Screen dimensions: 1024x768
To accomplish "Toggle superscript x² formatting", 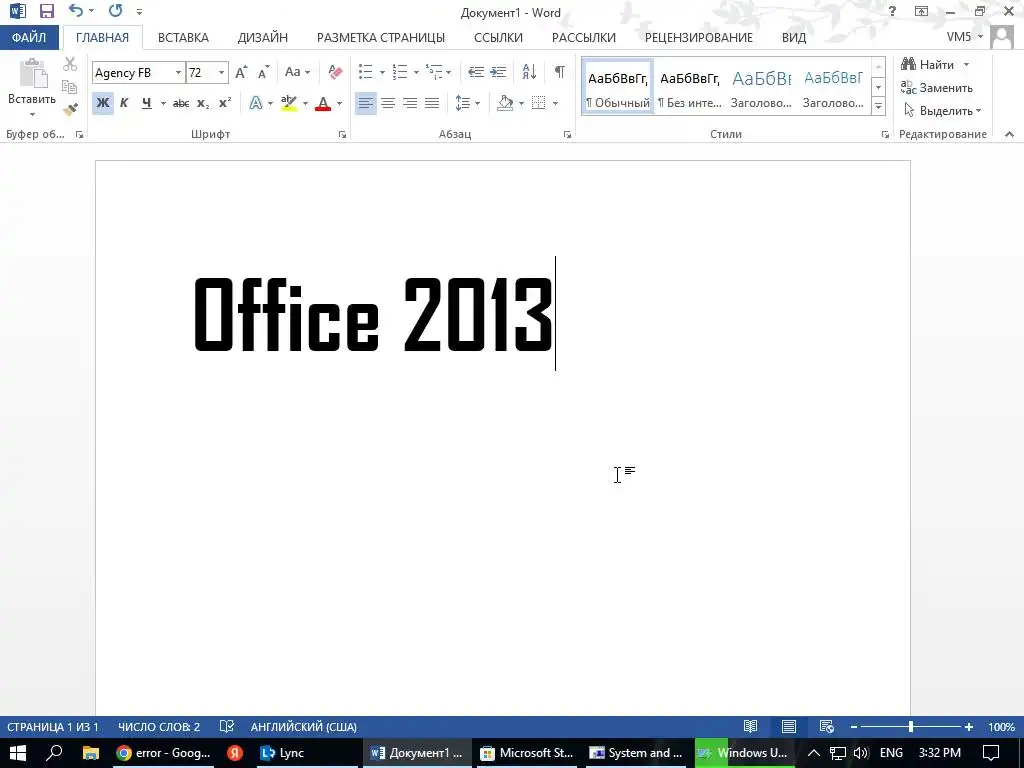I will coord(225,103).
